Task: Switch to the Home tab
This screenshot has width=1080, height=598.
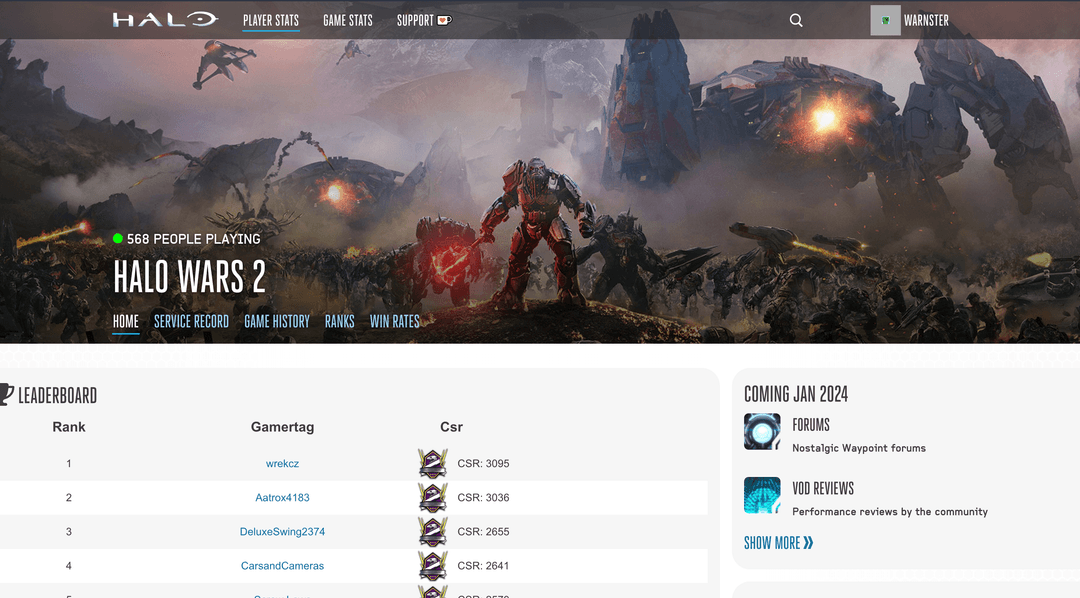Action: tap(126, 322)
